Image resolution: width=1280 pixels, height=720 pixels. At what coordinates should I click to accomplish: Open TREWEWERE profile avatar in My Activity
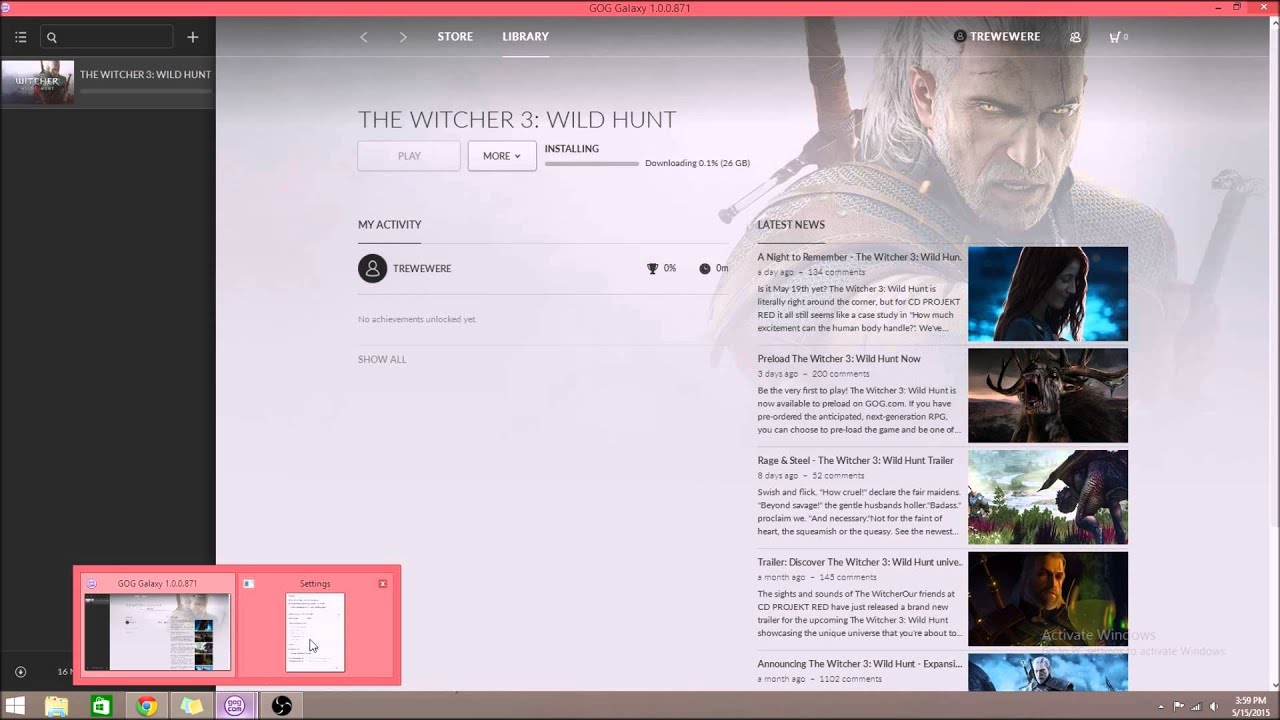coord(372,269)
